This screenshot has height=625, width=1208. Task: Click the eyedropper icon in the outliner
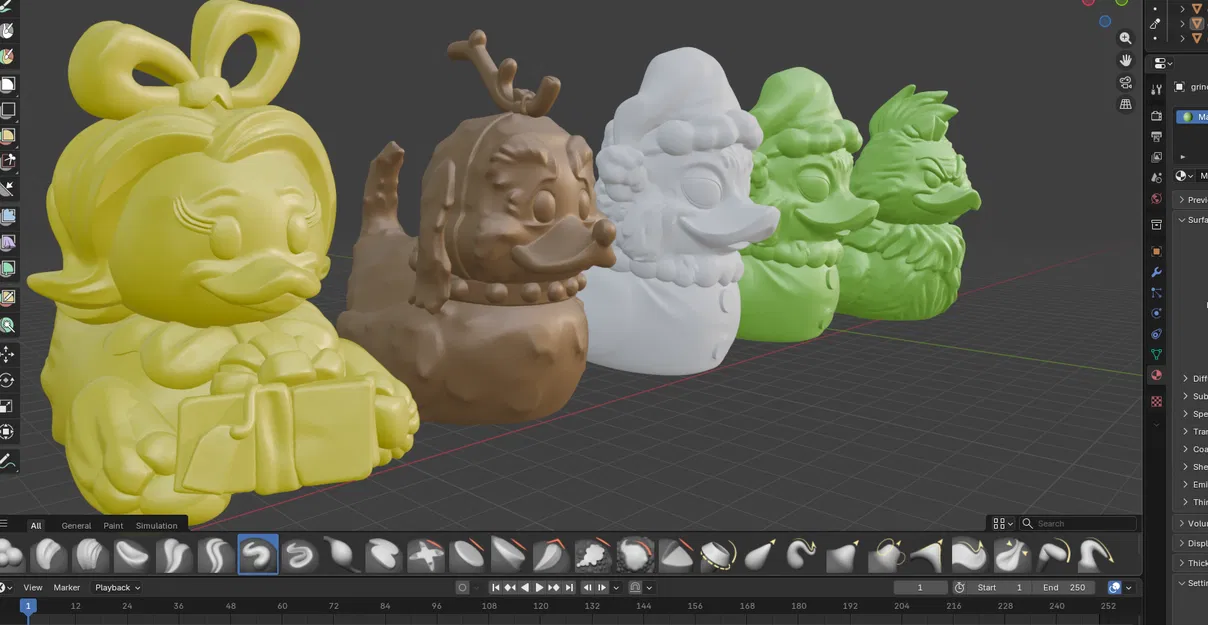coord(1157,22)
